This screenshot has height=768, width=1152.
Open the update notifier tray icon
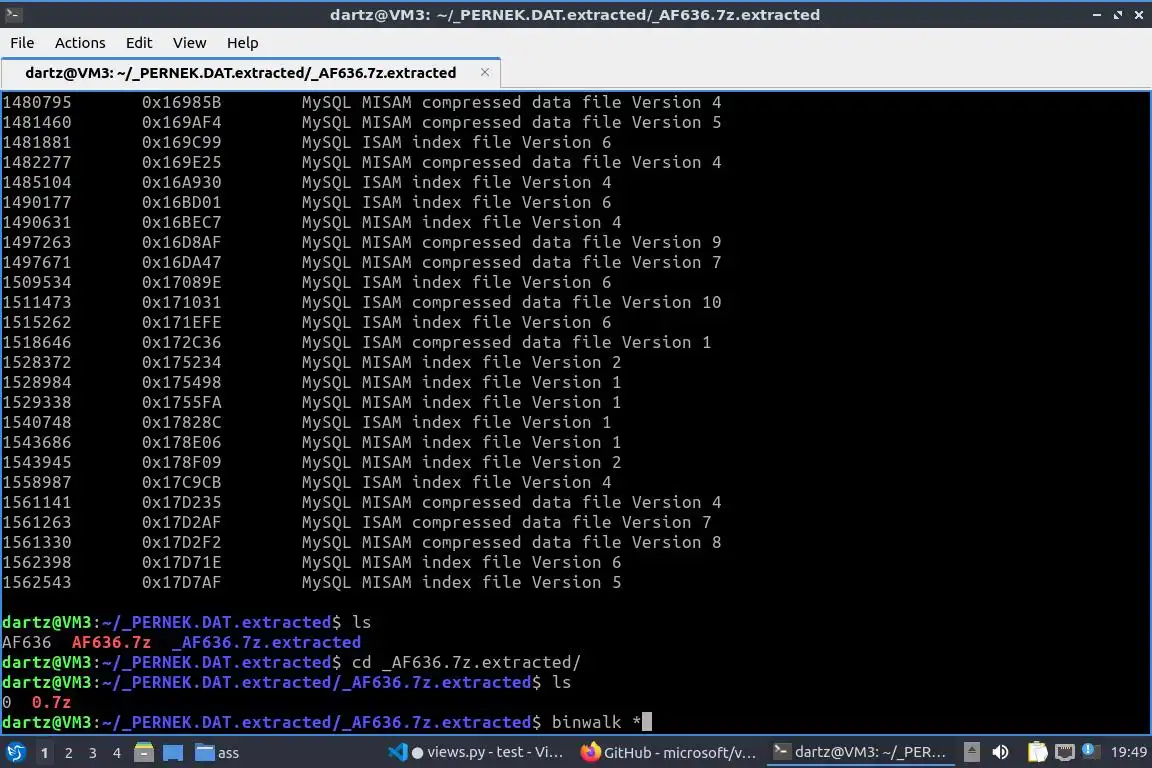pyautogui.click(x=1091, y=751)
